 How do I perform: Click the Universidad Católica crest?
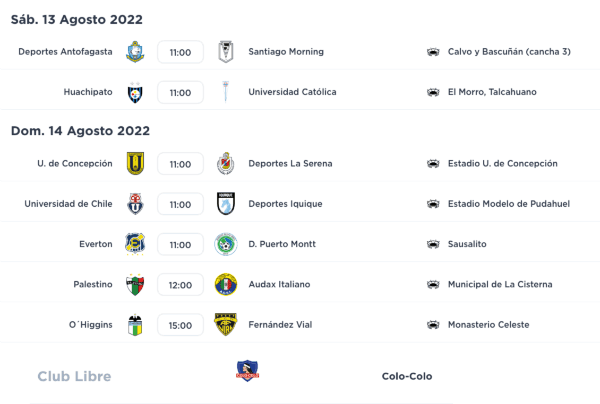pyautogui.click(x=225, y=92)
